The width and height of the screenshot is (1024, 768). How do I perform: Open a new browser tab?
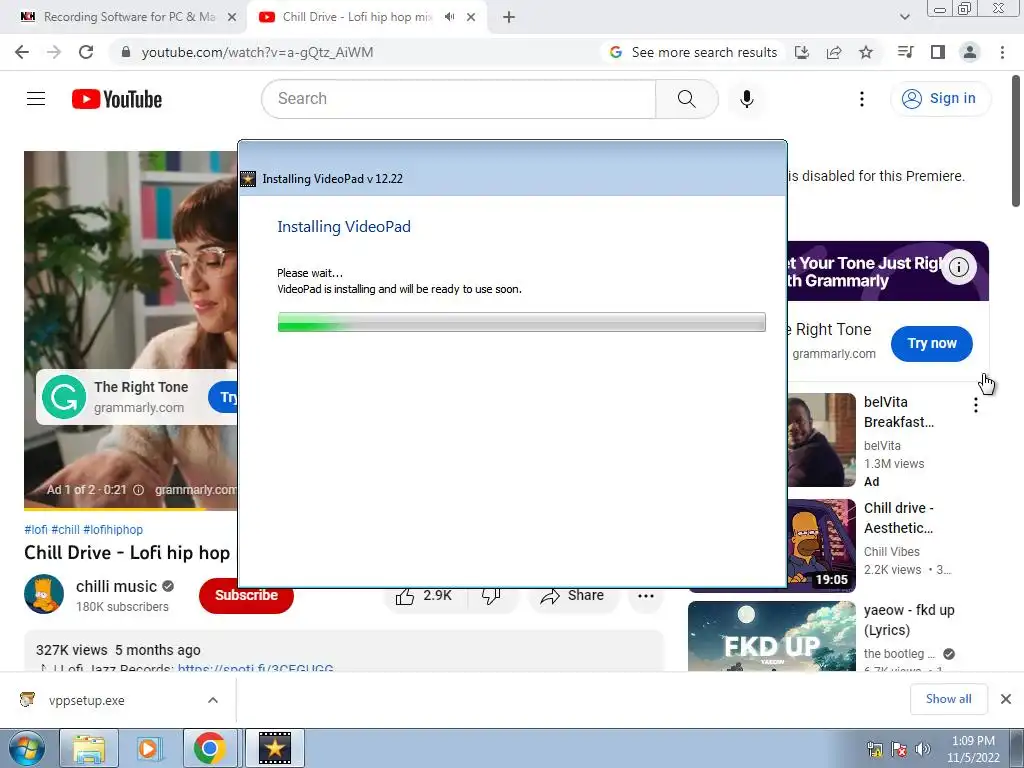coord(509,18)
